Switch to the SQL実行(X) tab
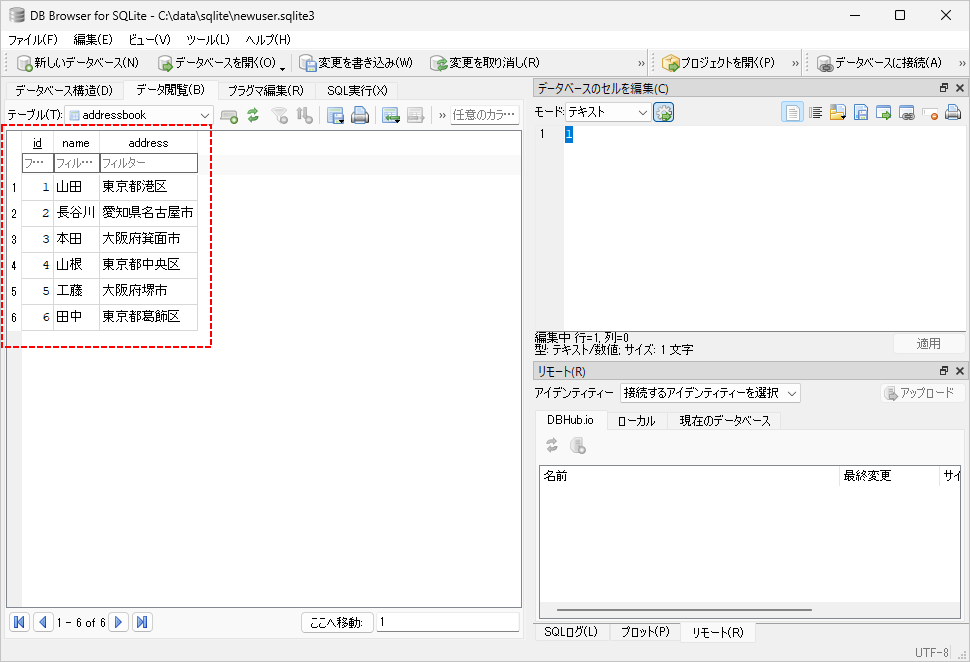The width and height of the screenshot is (970, 662). click(356, 90)
